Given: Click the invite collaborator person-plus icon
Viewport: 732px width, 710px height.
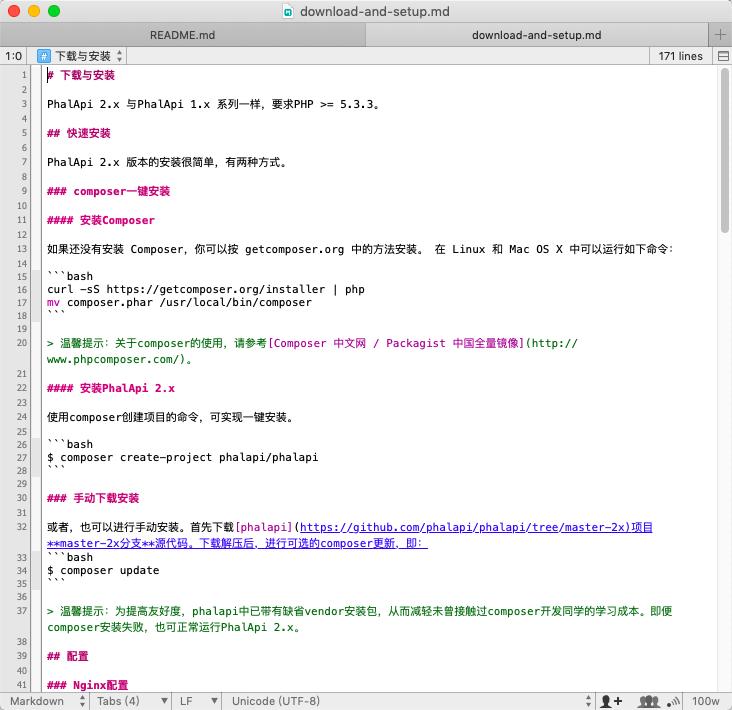Looking at the screenshot, I should point(612,701).
